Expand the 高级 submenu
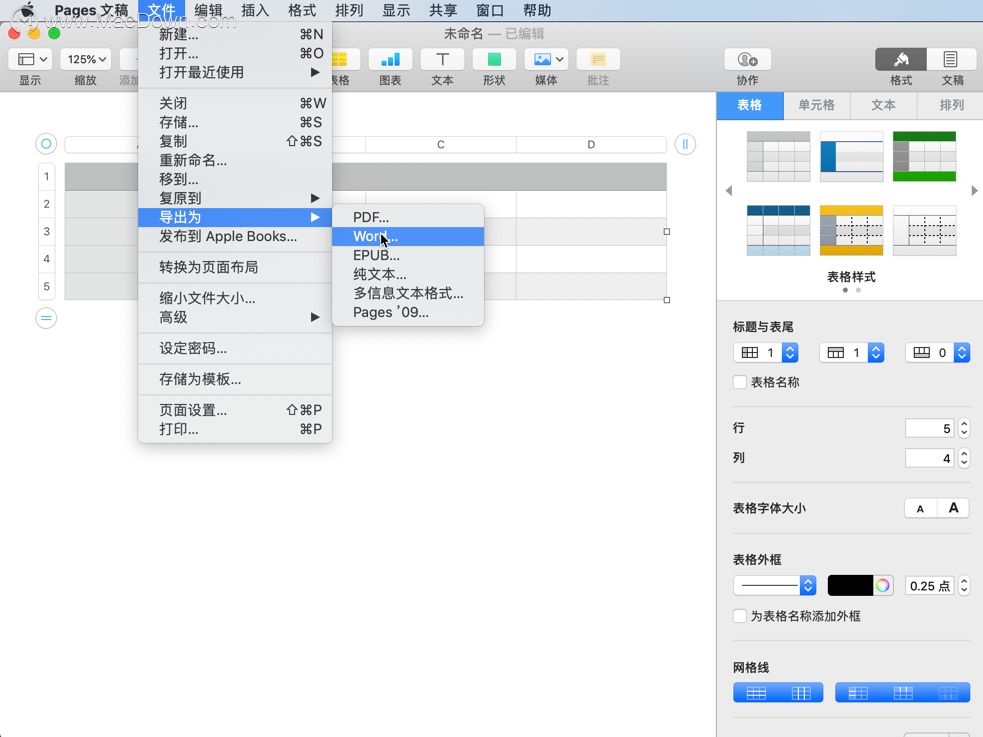983x737 pixels. point(235,317)
